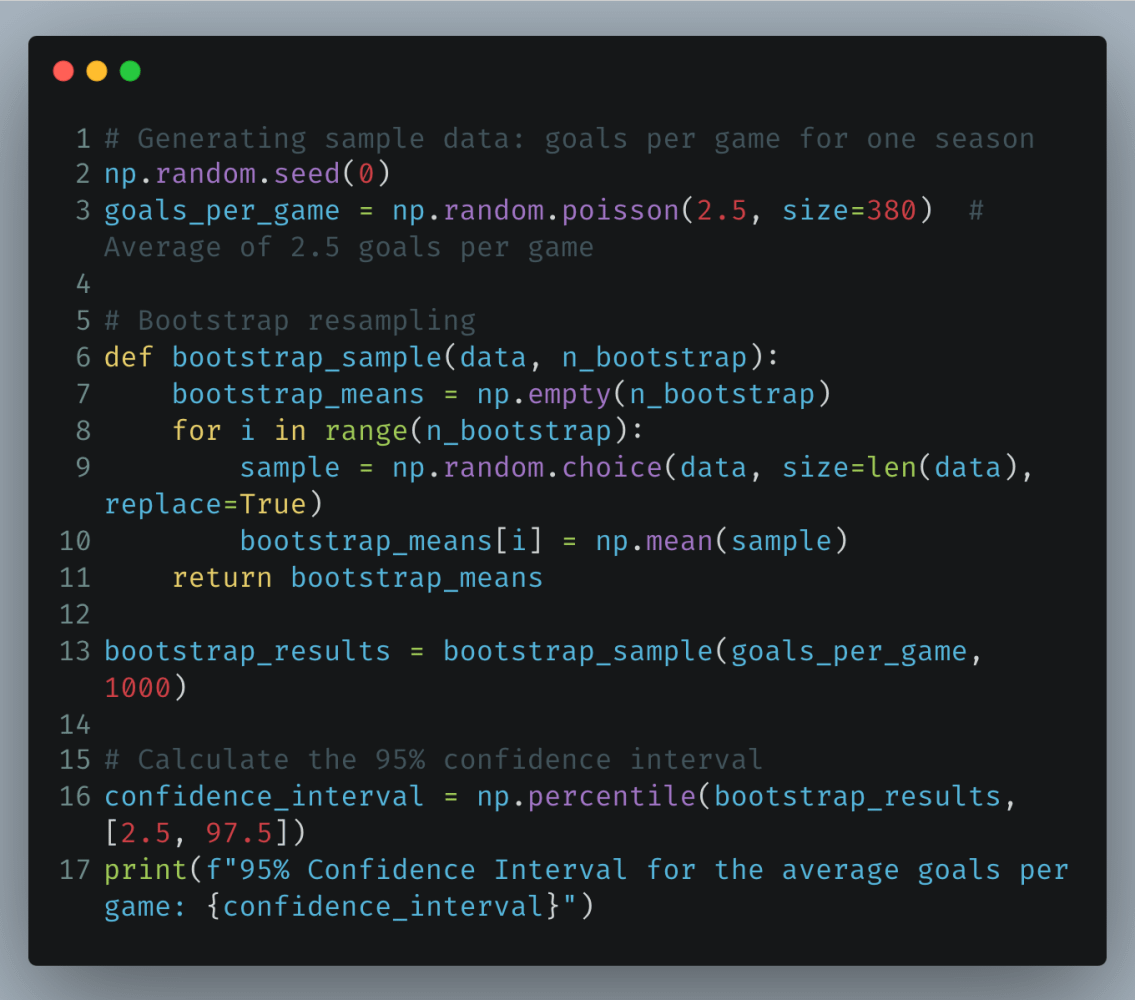Click the red close dot

pyautogui.click(x=63, y=71)
